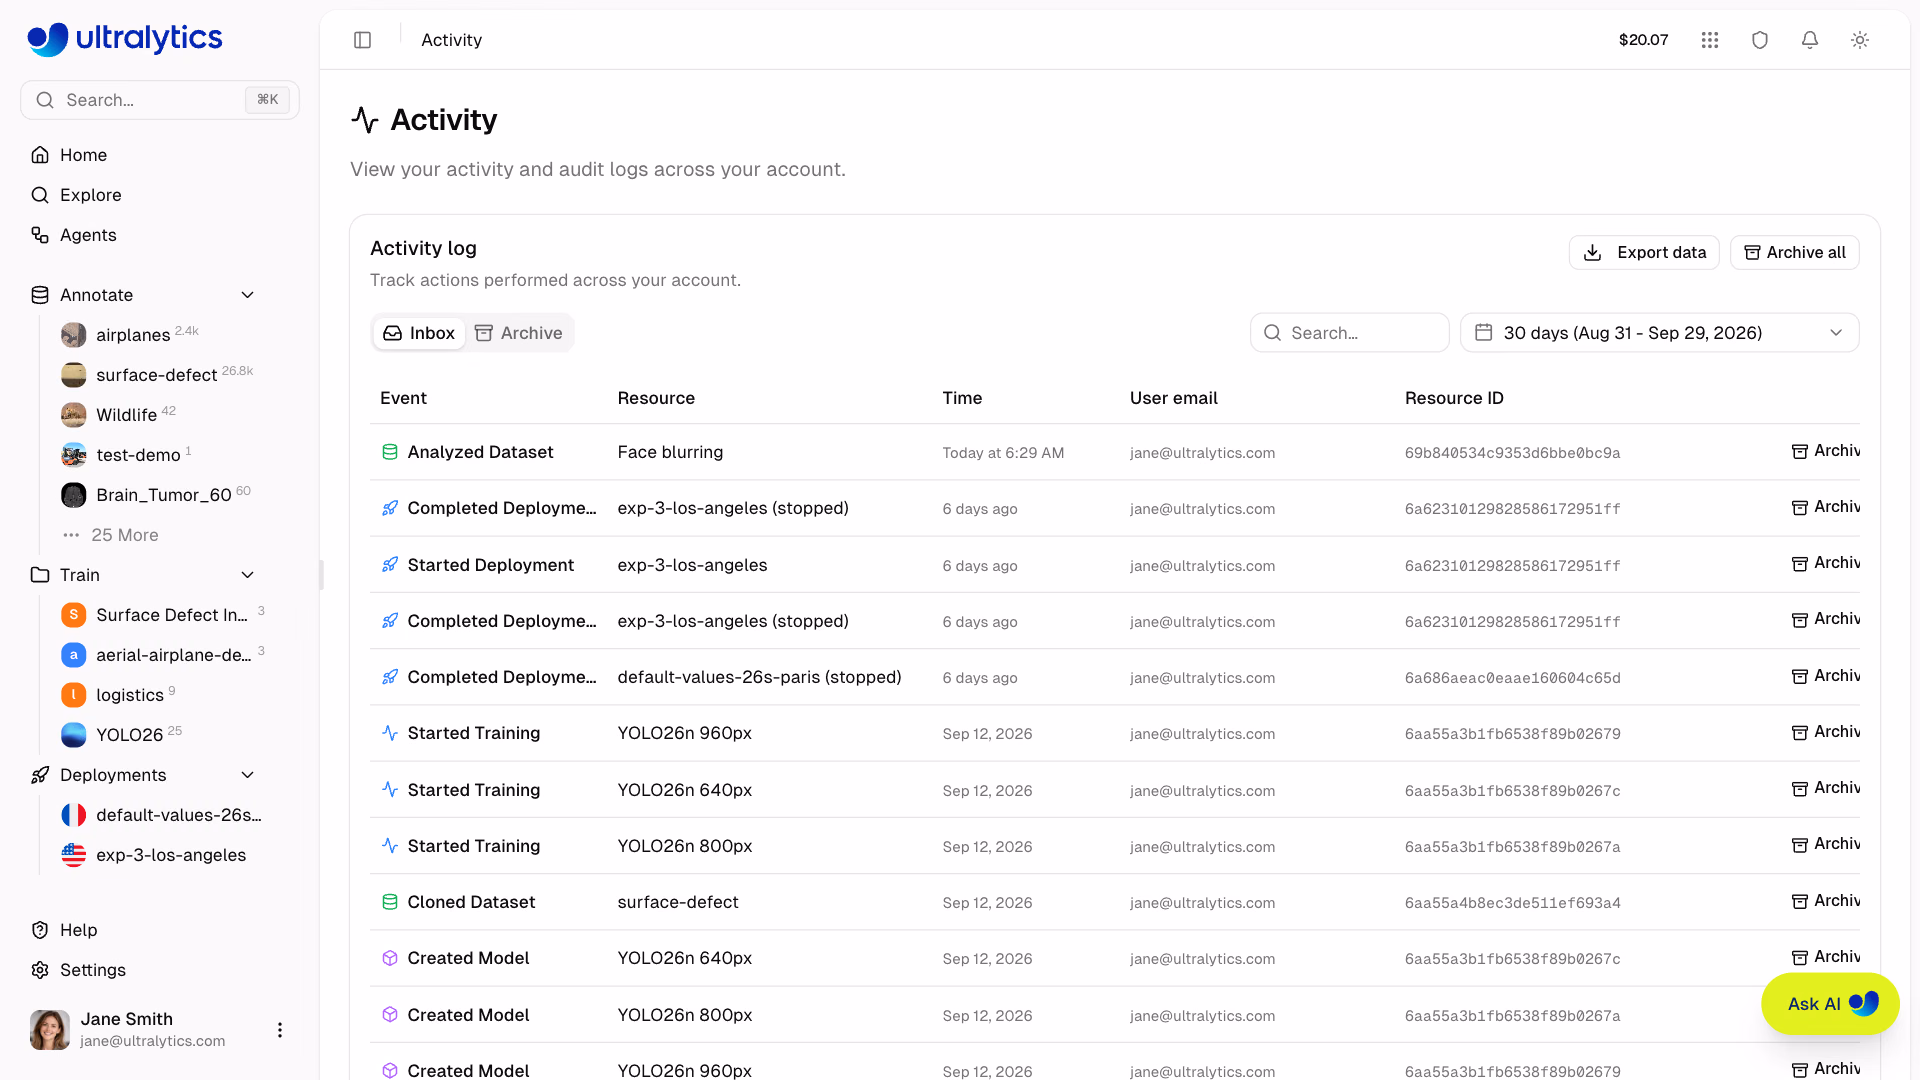
Task: Open notifications bell
Action: coord(1810,40)
